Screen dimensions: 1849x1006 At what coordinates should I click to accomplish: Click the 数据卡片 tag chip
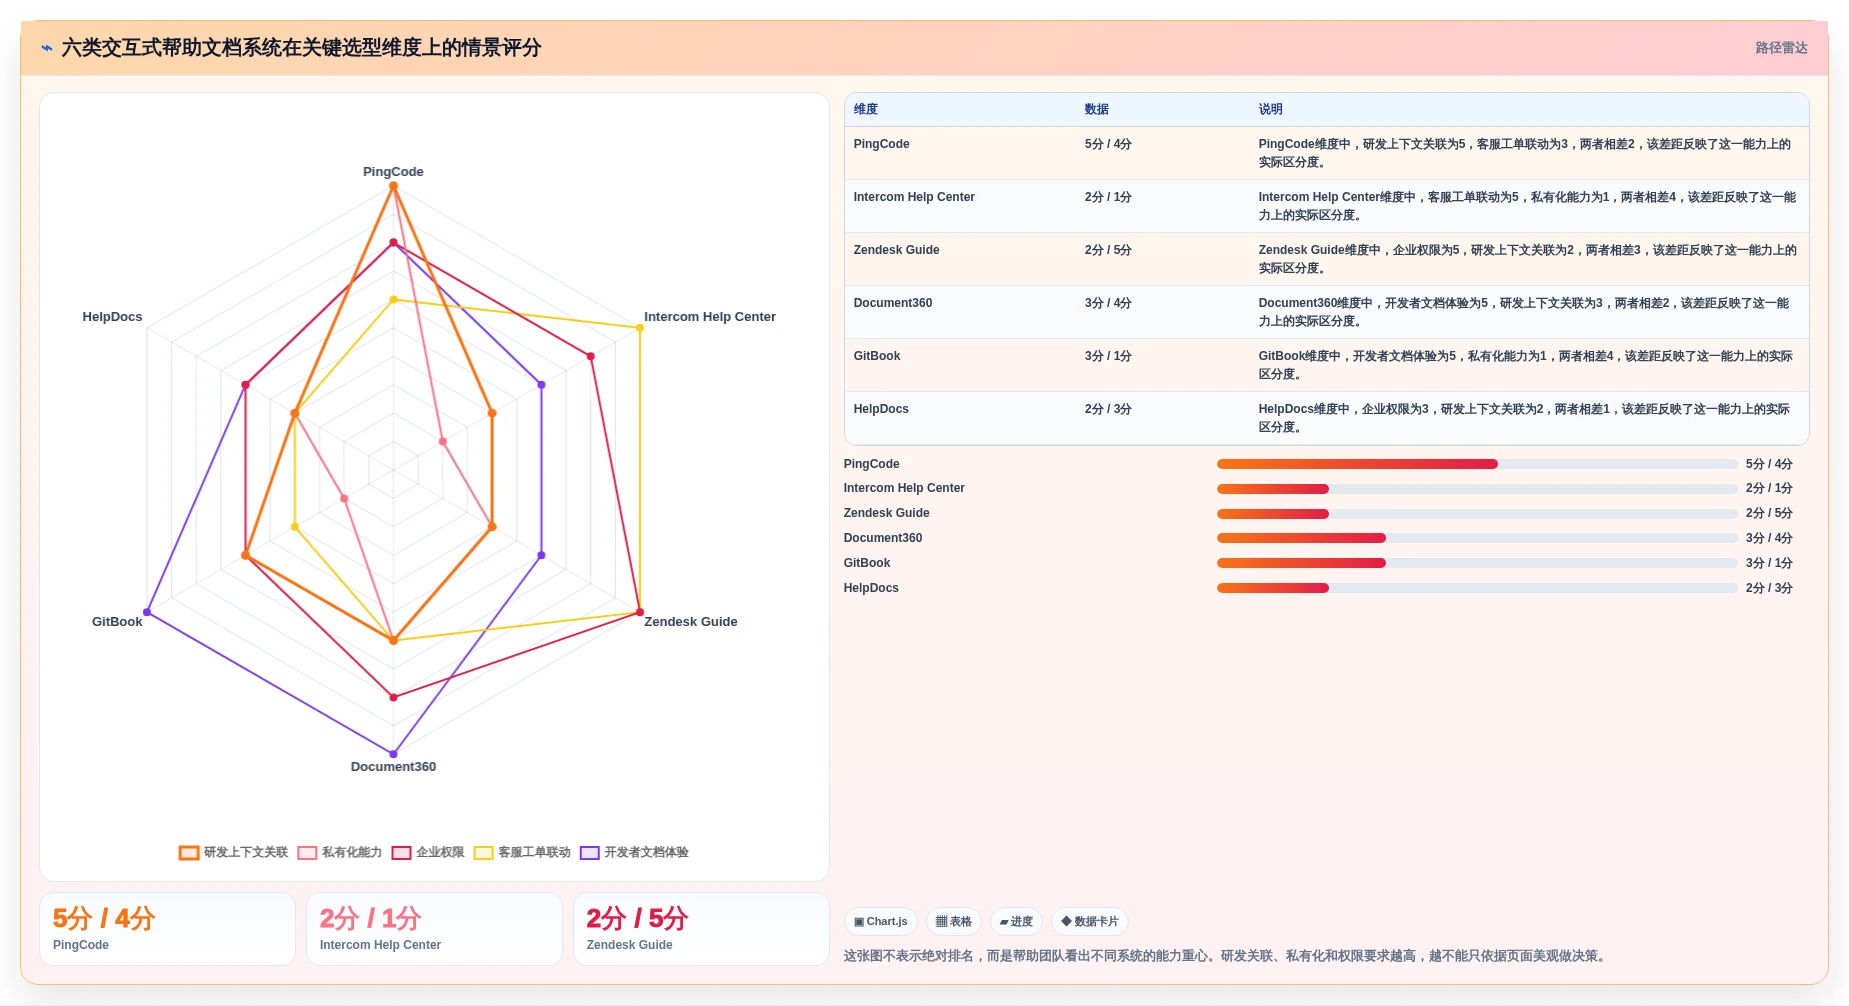[x=1090, y=922]
